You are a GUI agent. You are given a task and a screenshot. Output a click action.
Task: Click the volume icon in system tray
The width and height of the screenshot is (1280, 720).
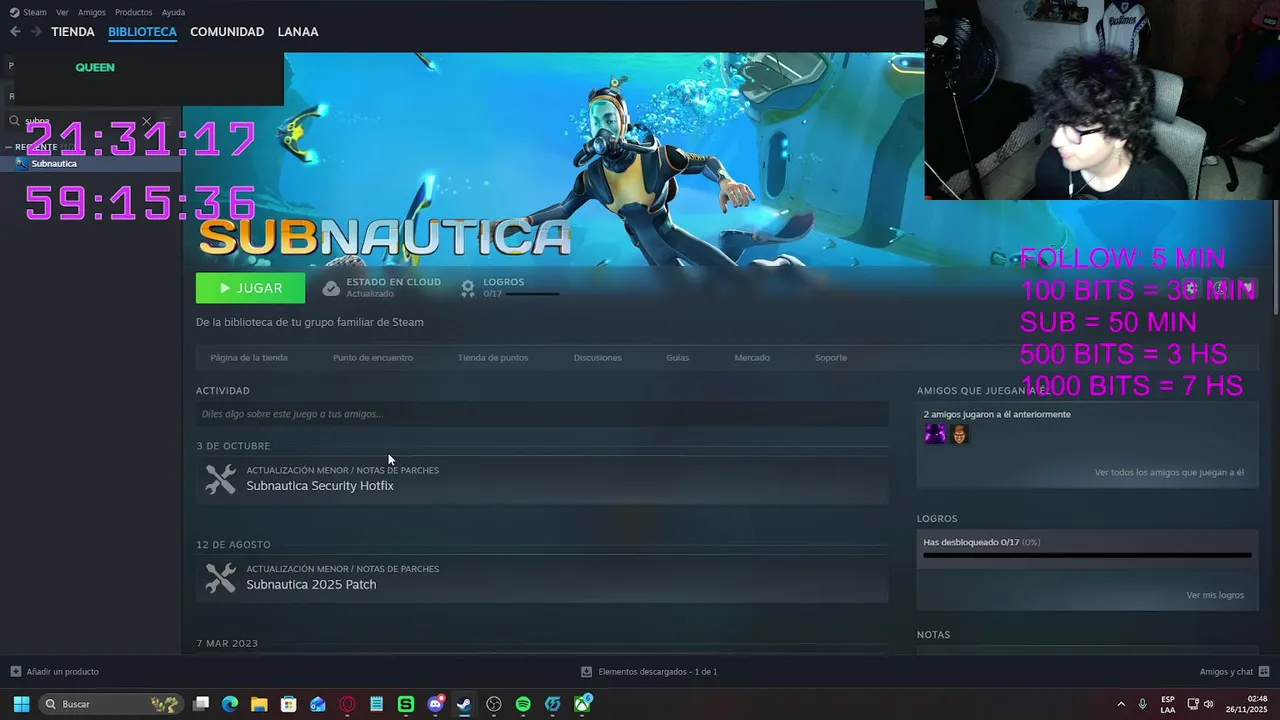[1208, 704]
